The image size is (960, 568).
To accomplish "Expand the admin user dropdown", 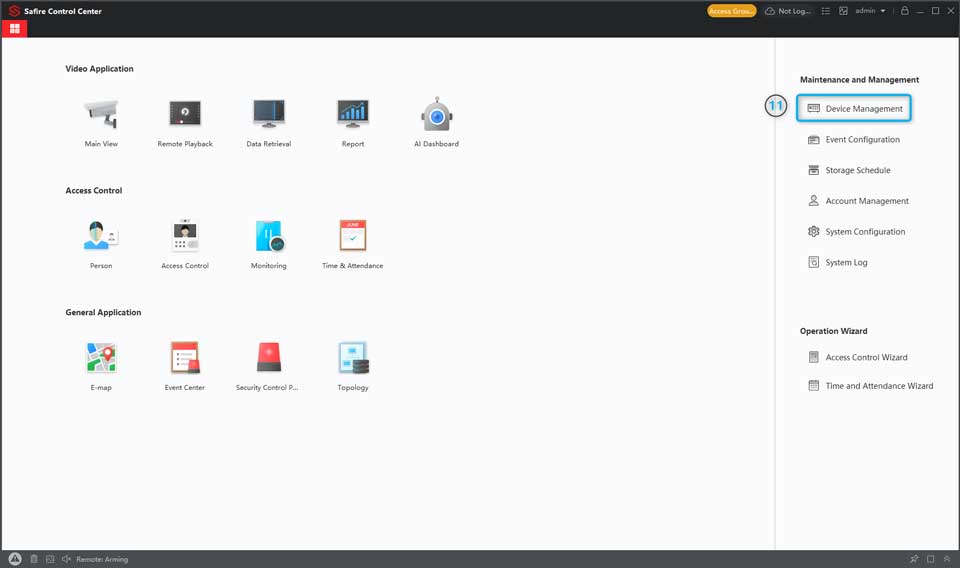I will click(x=870, y=11).
